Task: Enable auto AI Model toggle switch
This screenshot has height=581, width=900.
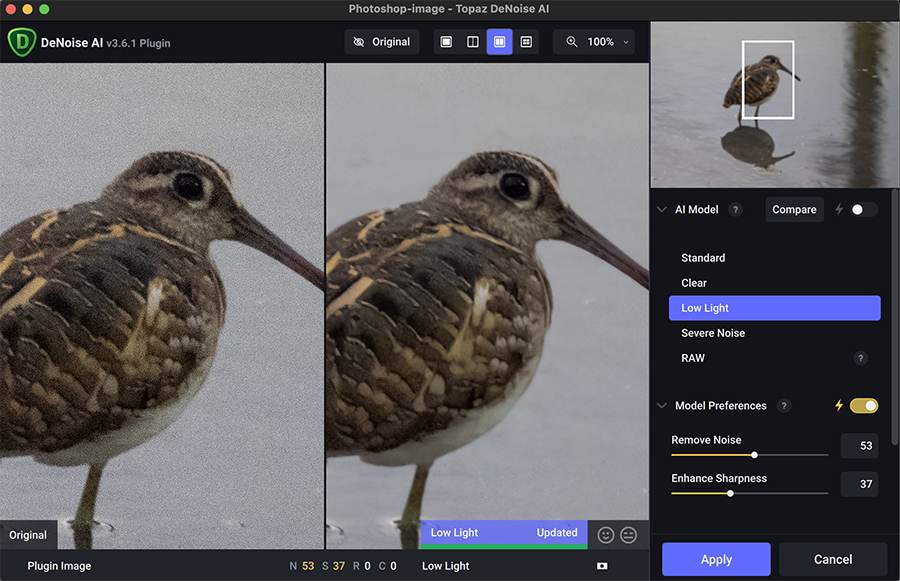Action: [x=863, y=210]
